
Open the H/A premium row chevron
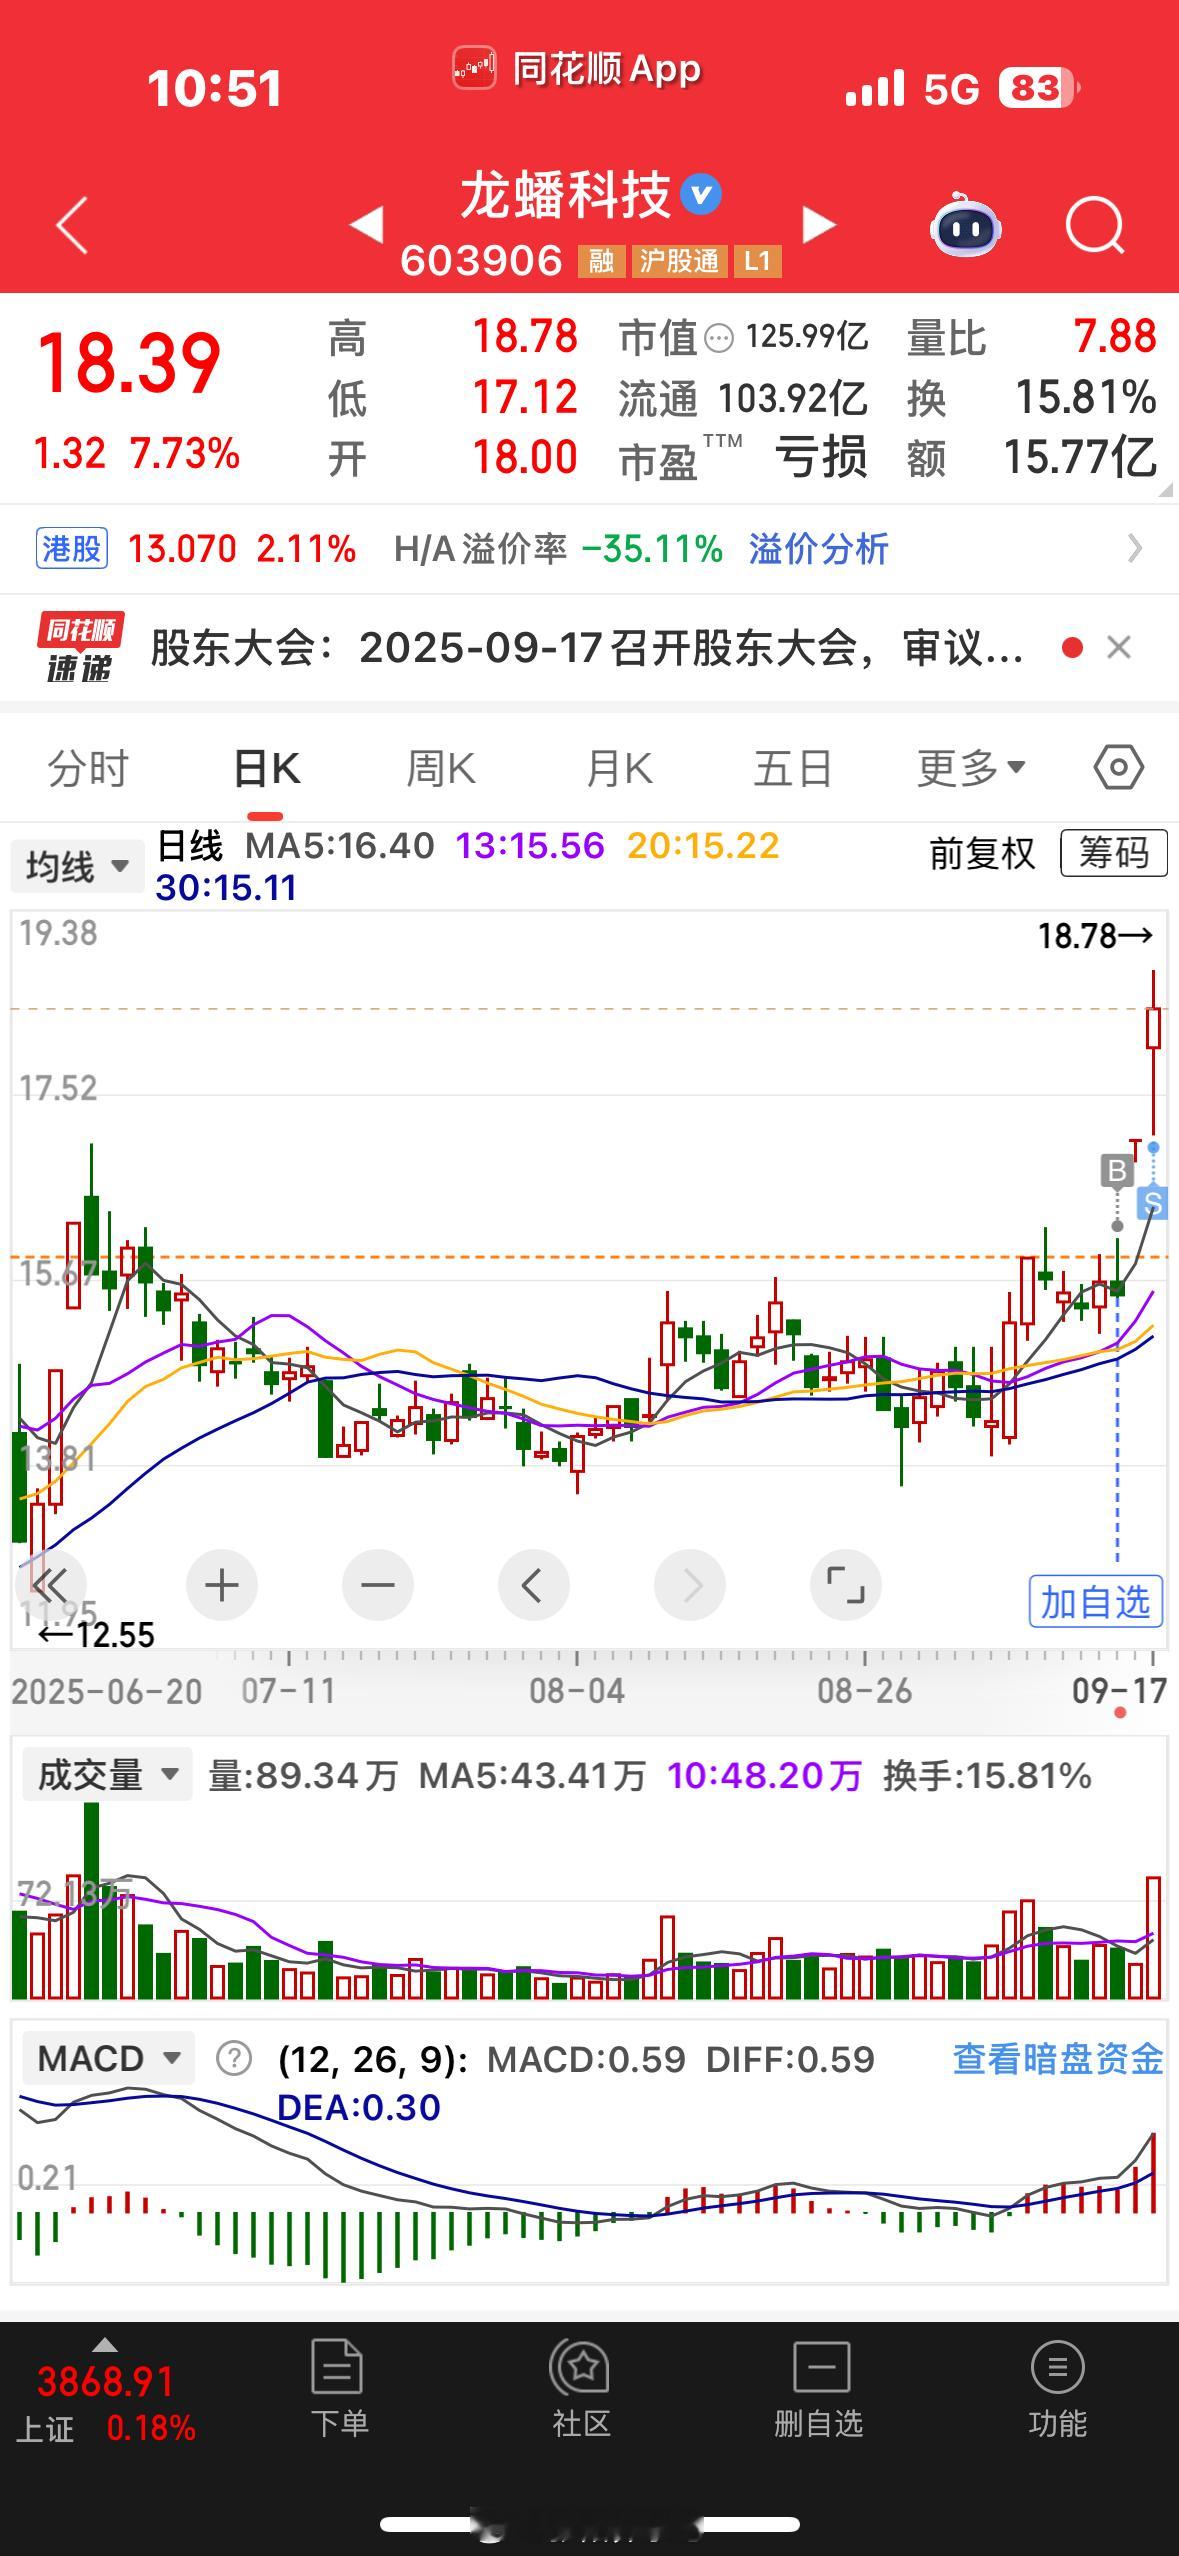click(x=1134, y=548)
